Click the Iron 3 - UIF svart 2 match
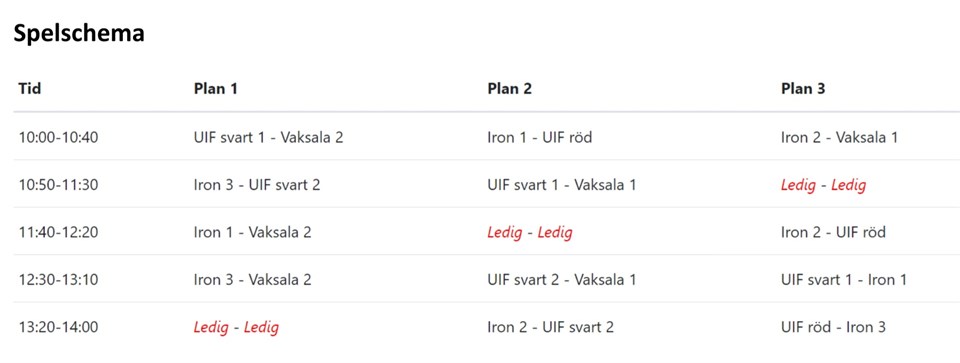This screenshot has height=363, width=960. point(257,184)
